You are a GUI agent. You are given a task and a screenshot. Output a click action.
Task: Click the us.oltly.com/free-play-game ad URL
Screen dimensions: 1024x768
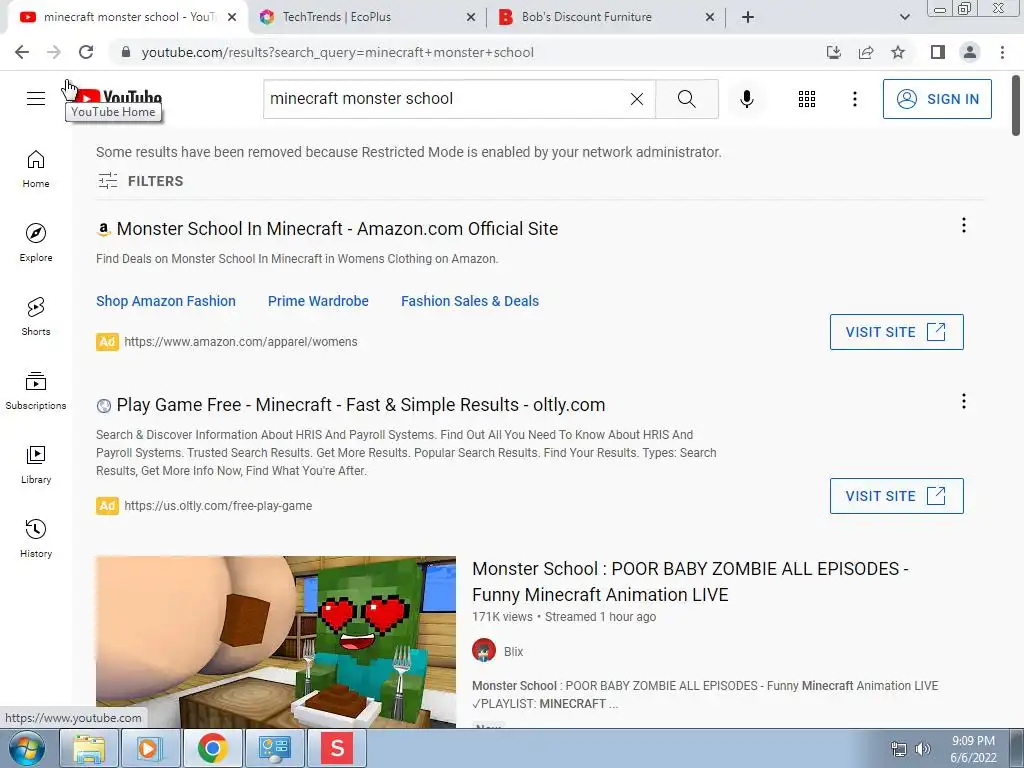pyautogui.click(x=217, y=505)
